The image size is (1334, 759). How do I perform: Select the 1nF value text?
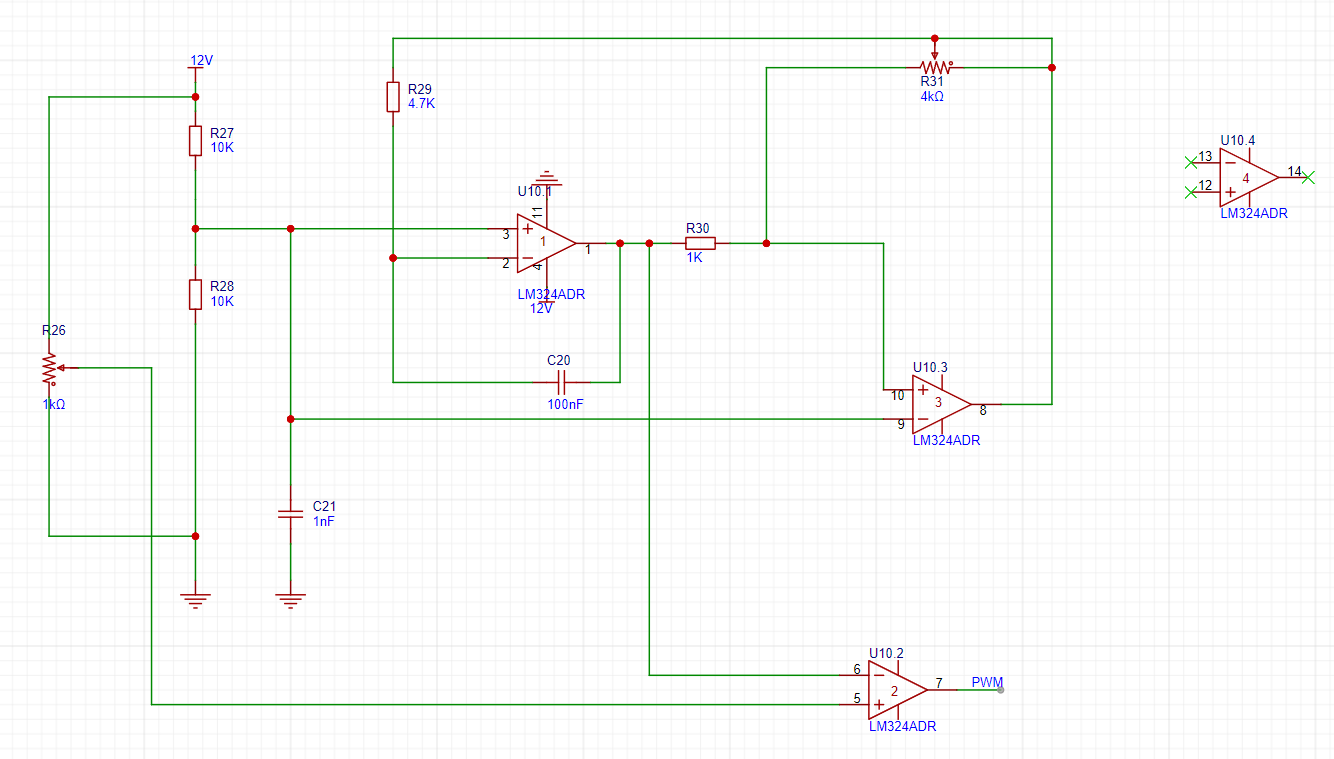324,521
